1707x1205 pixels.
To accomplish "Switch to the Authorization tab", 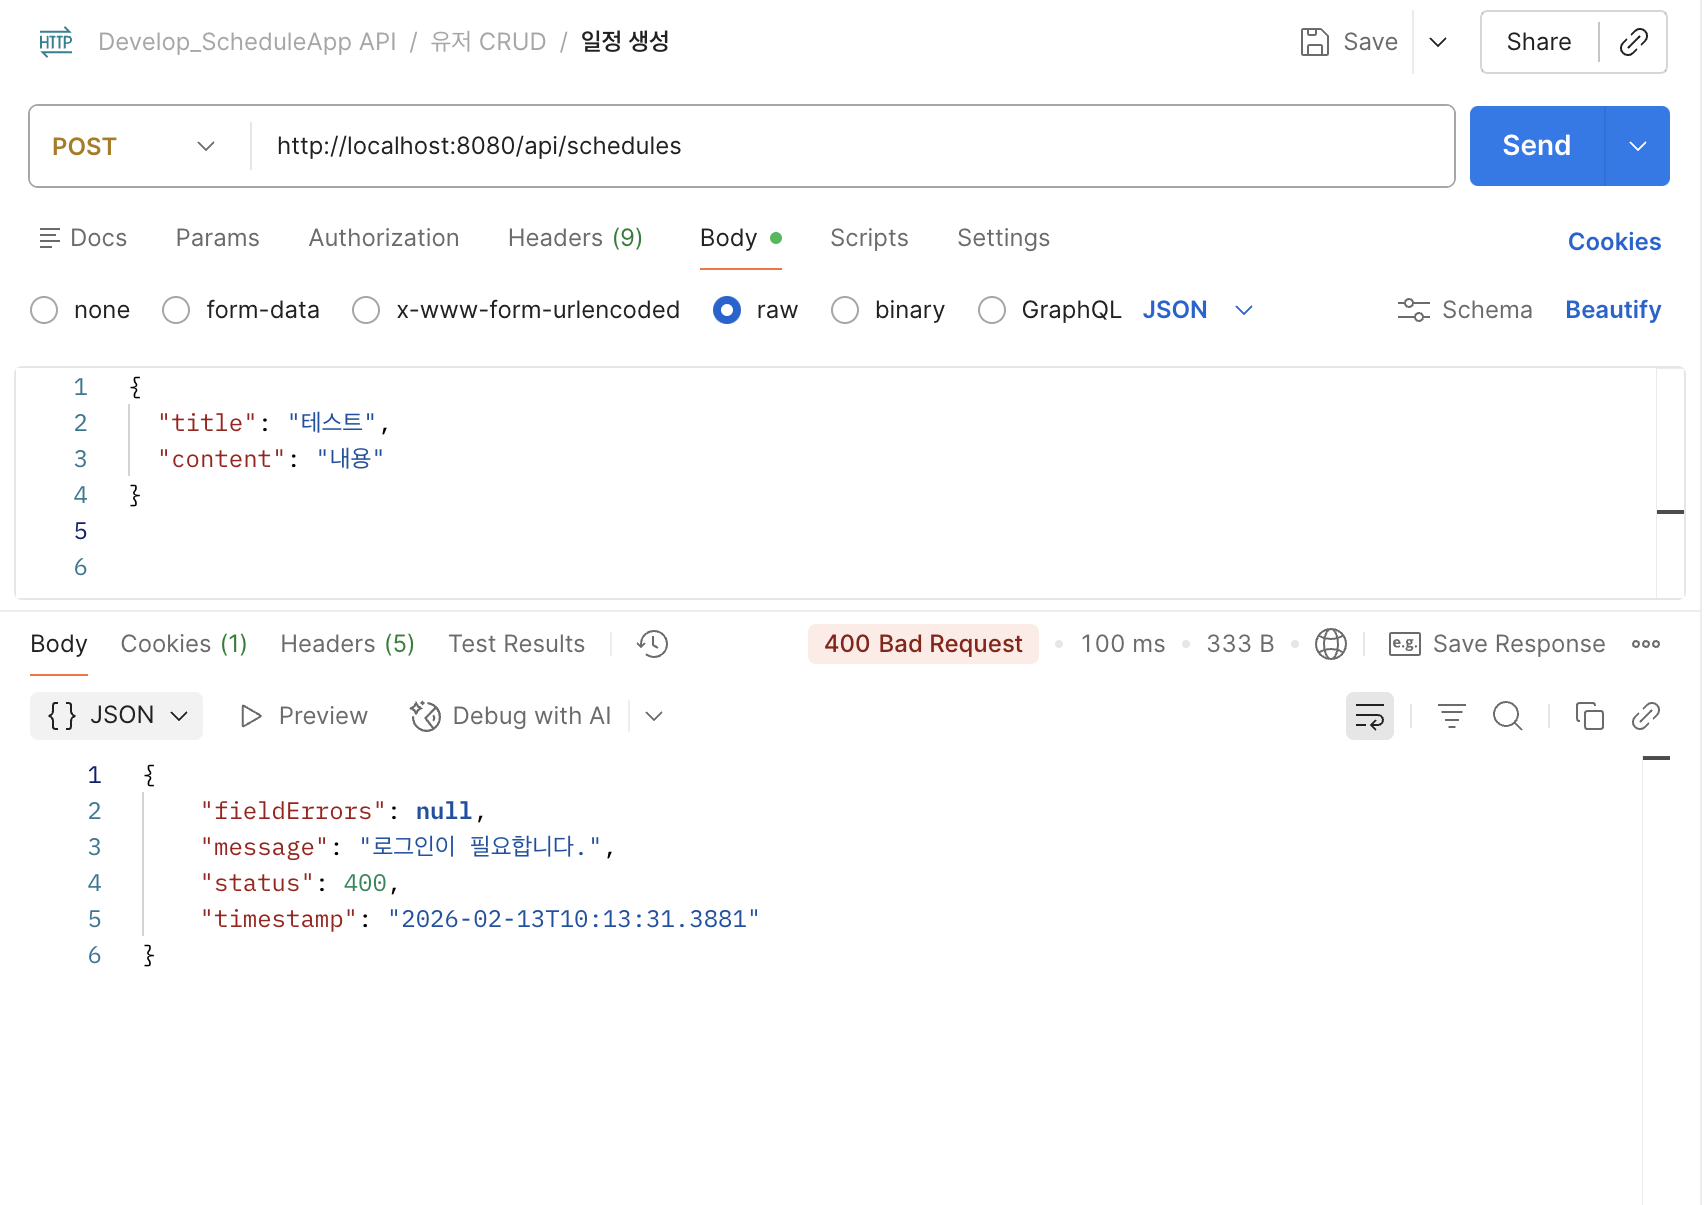I will point(384,238).
